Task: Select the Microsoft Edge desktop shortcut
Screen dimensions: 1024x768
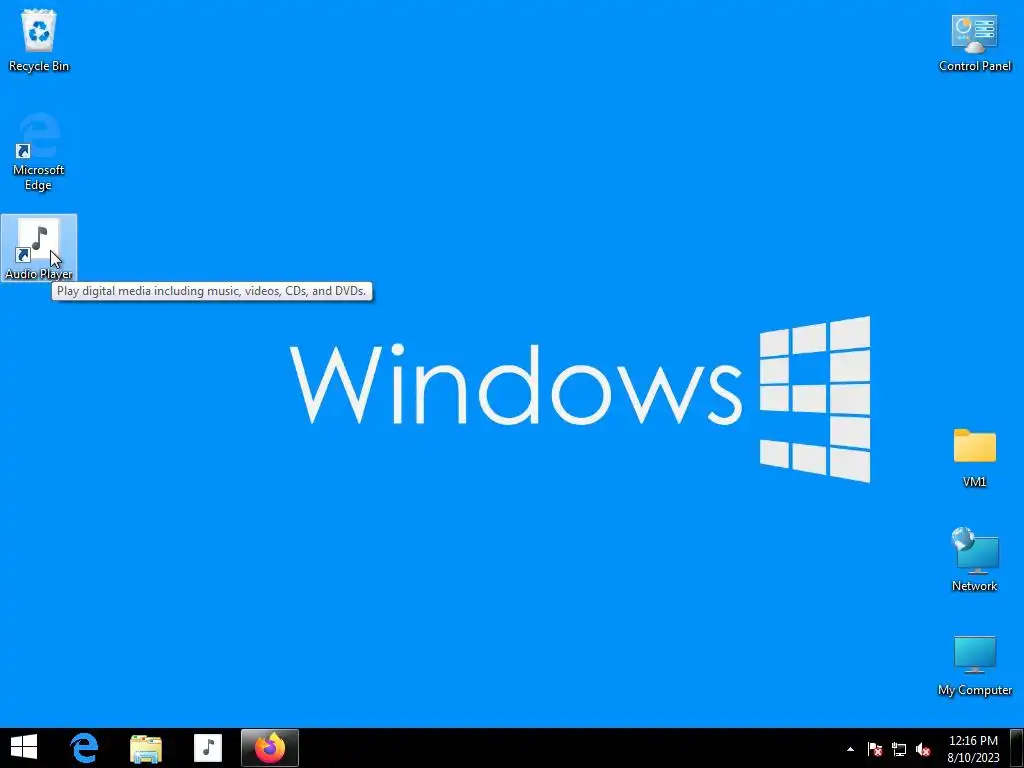Action: point(39,152)
